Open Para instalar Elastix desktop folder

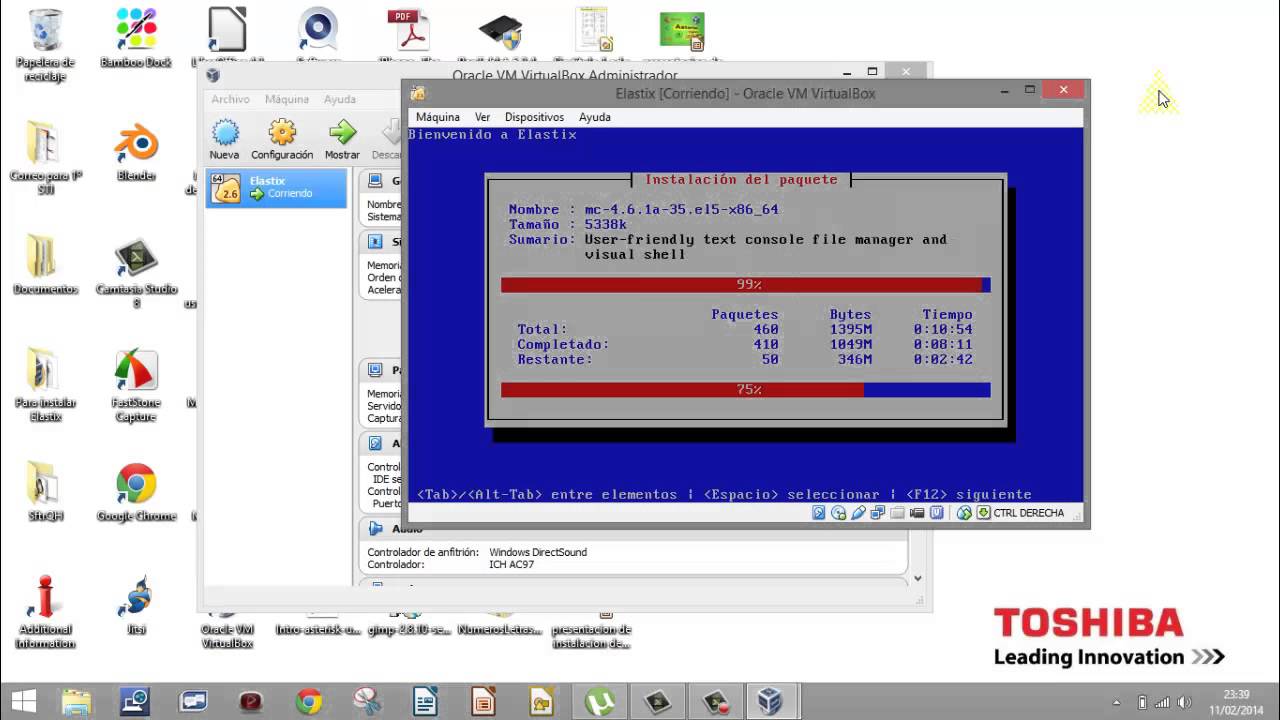tap(45, 386)
